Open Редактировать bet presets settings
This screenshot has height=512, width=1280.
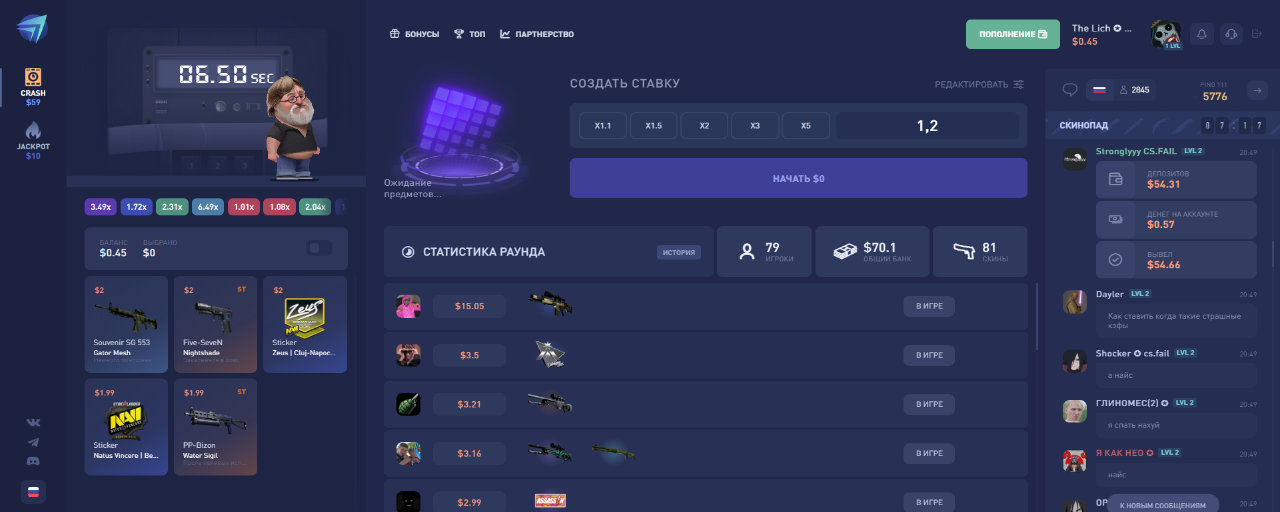pos(979,84)
